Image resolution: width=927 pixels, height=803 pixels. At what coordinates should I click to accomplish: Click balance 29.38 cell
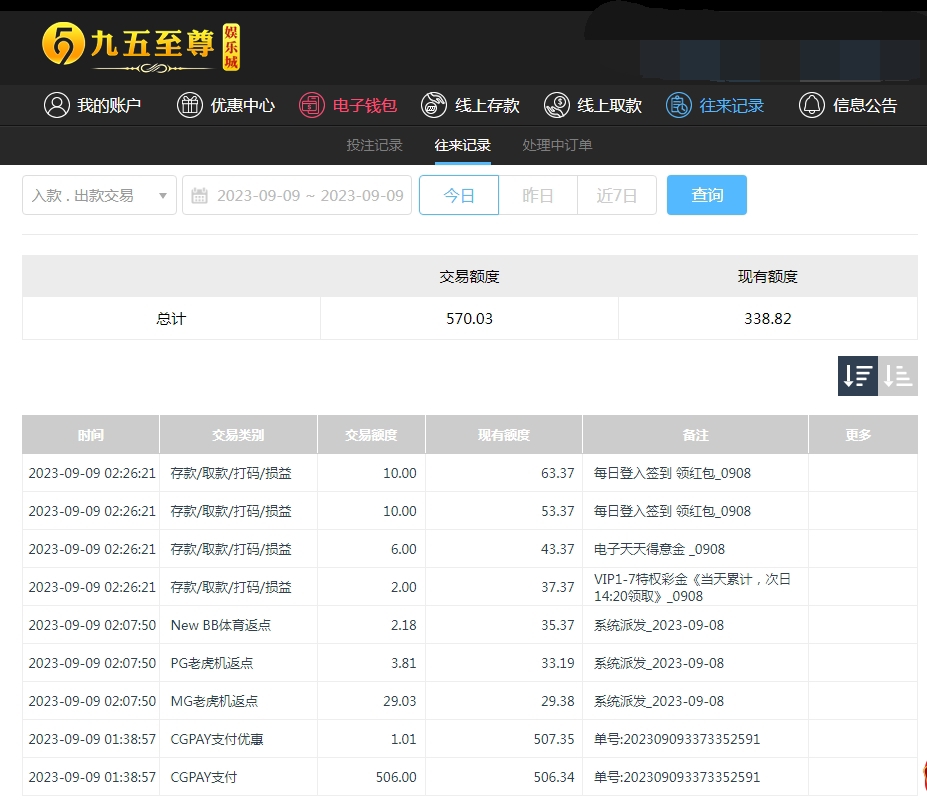pos(558,701)
